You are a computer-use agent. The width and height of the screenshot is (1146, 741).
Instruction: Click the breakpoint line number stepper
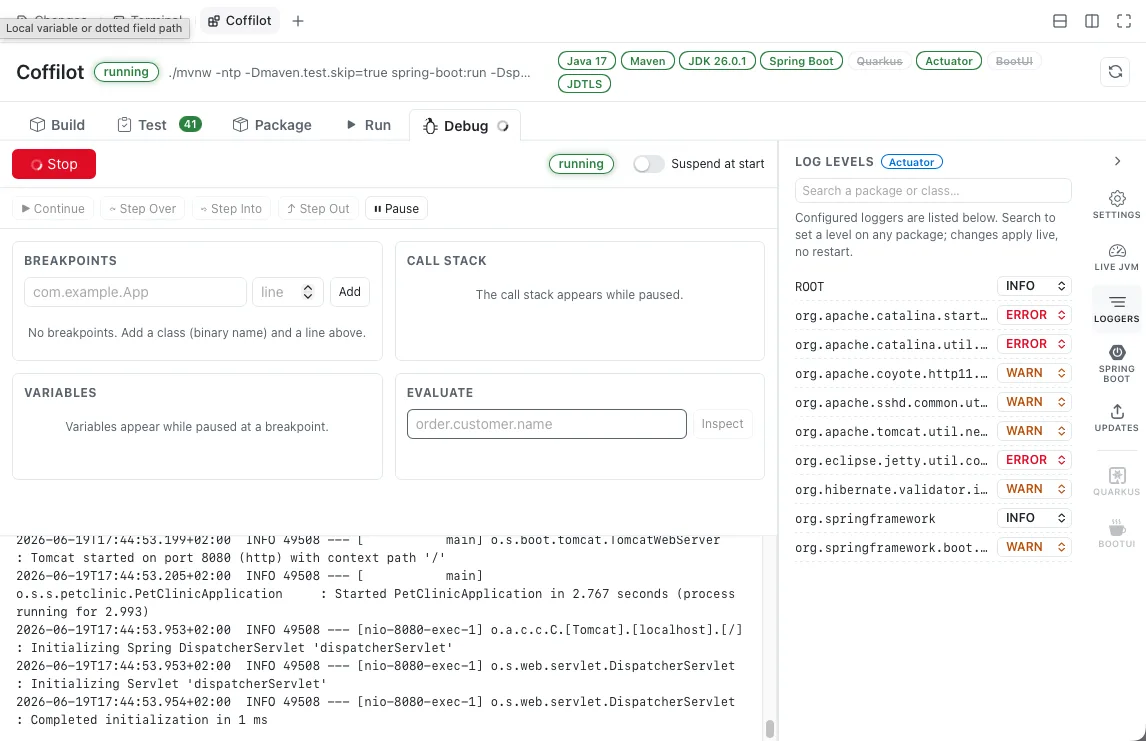coord(308,292)
